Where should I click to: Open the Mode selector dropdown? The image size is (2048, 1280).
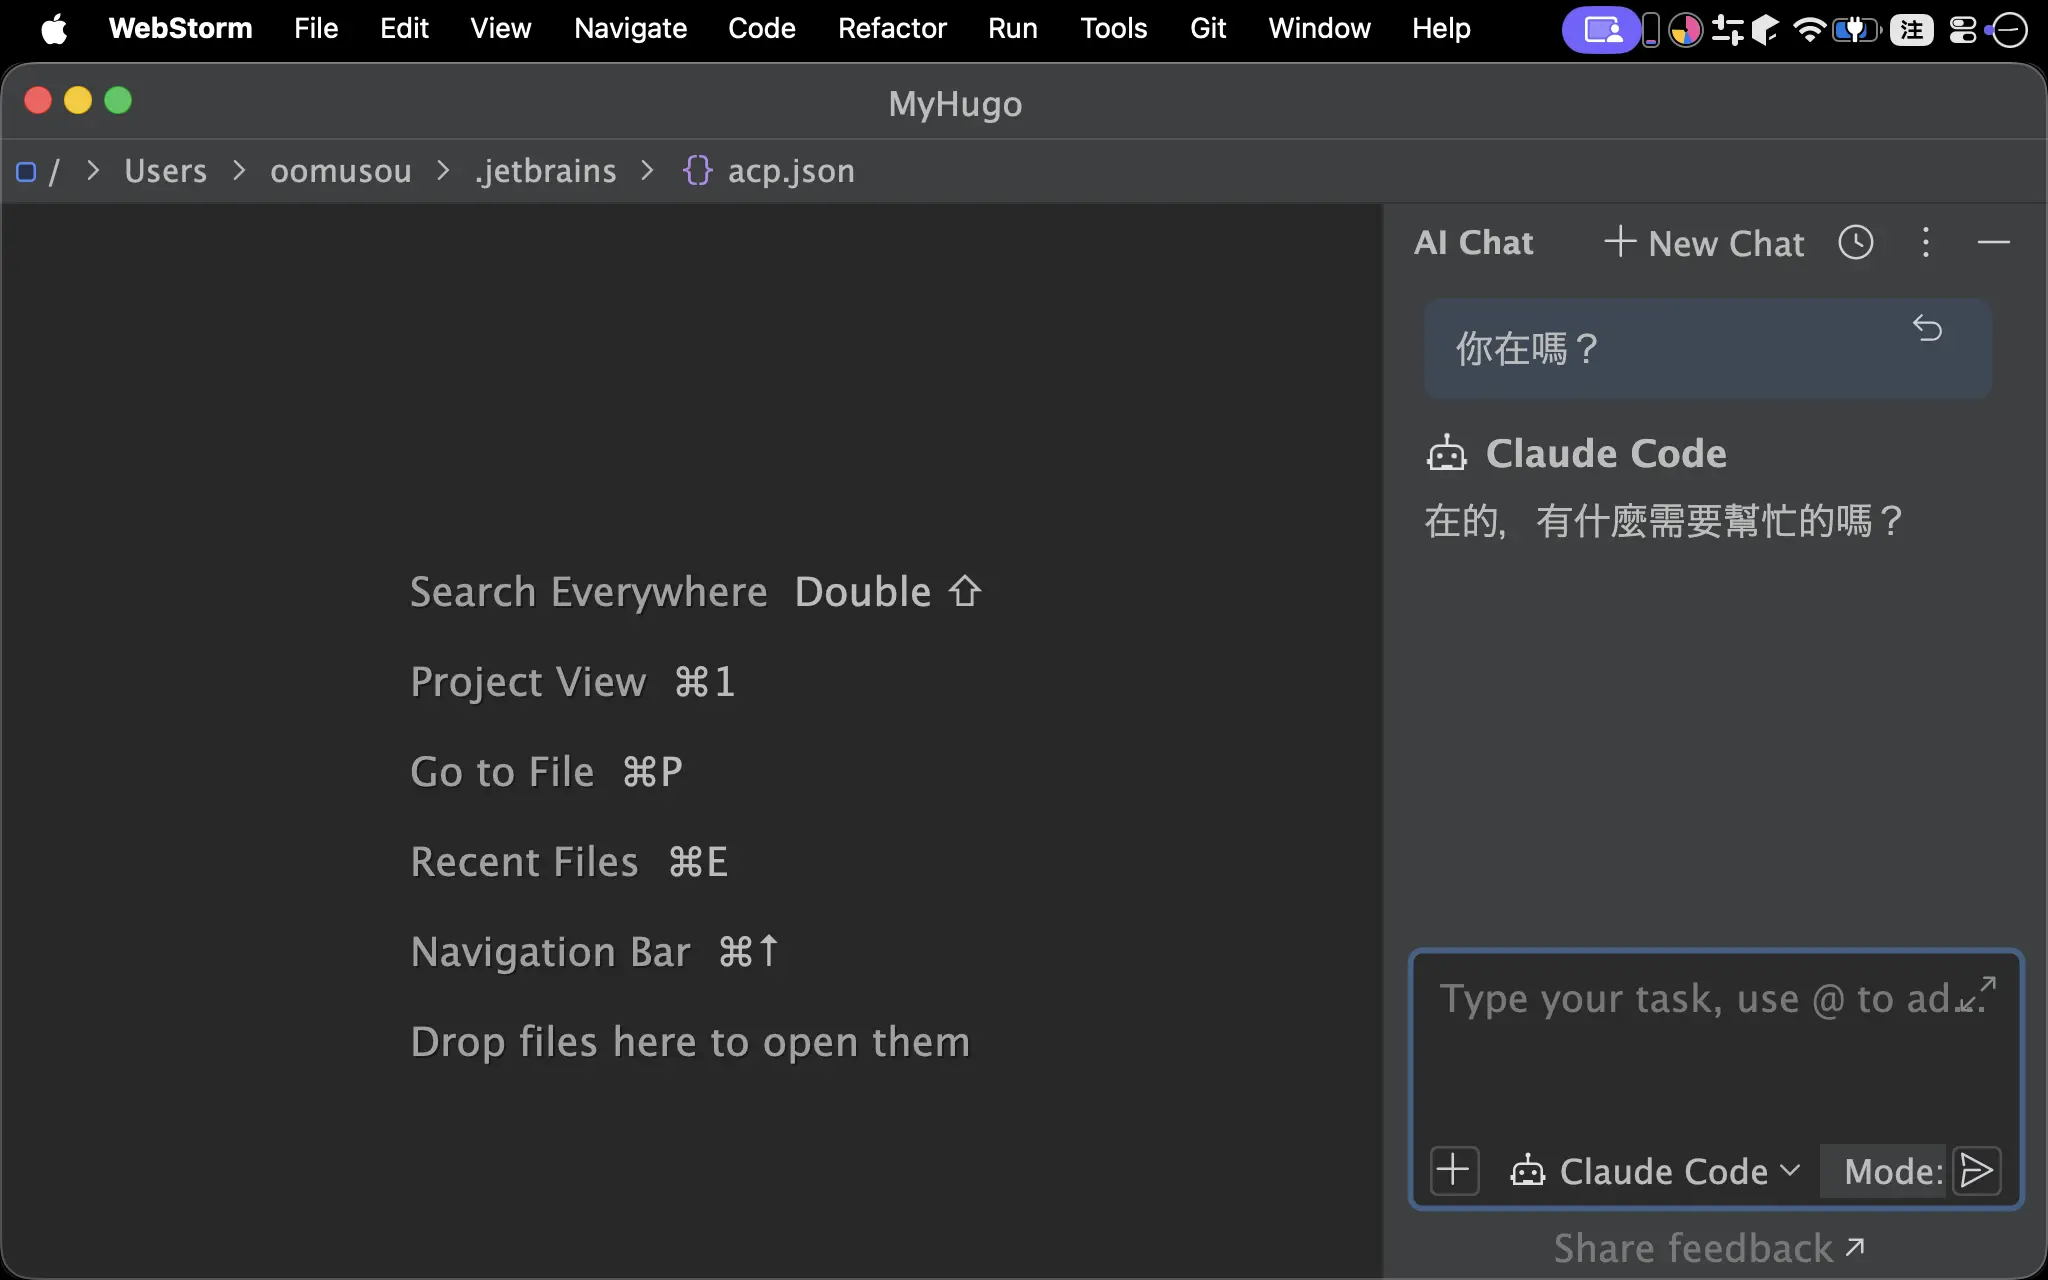click(x=1884, y=1171)
